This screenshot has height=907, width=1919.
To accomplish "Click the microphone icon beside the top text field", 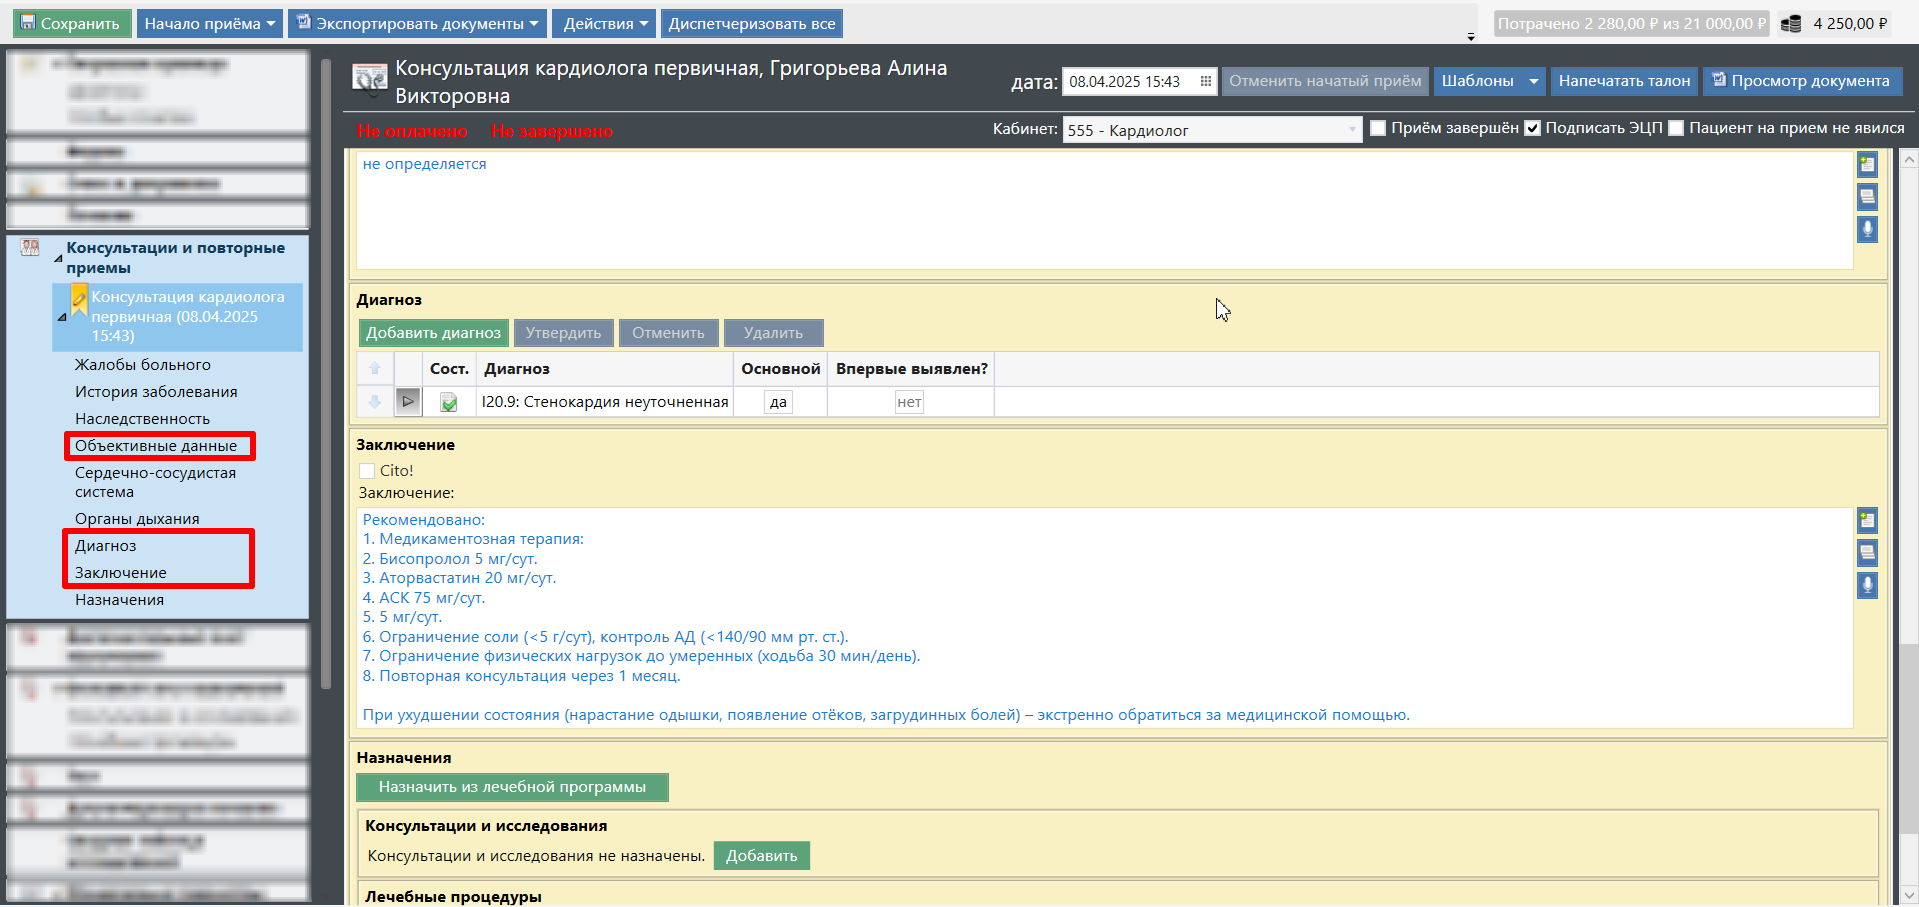I will 1866,229.
